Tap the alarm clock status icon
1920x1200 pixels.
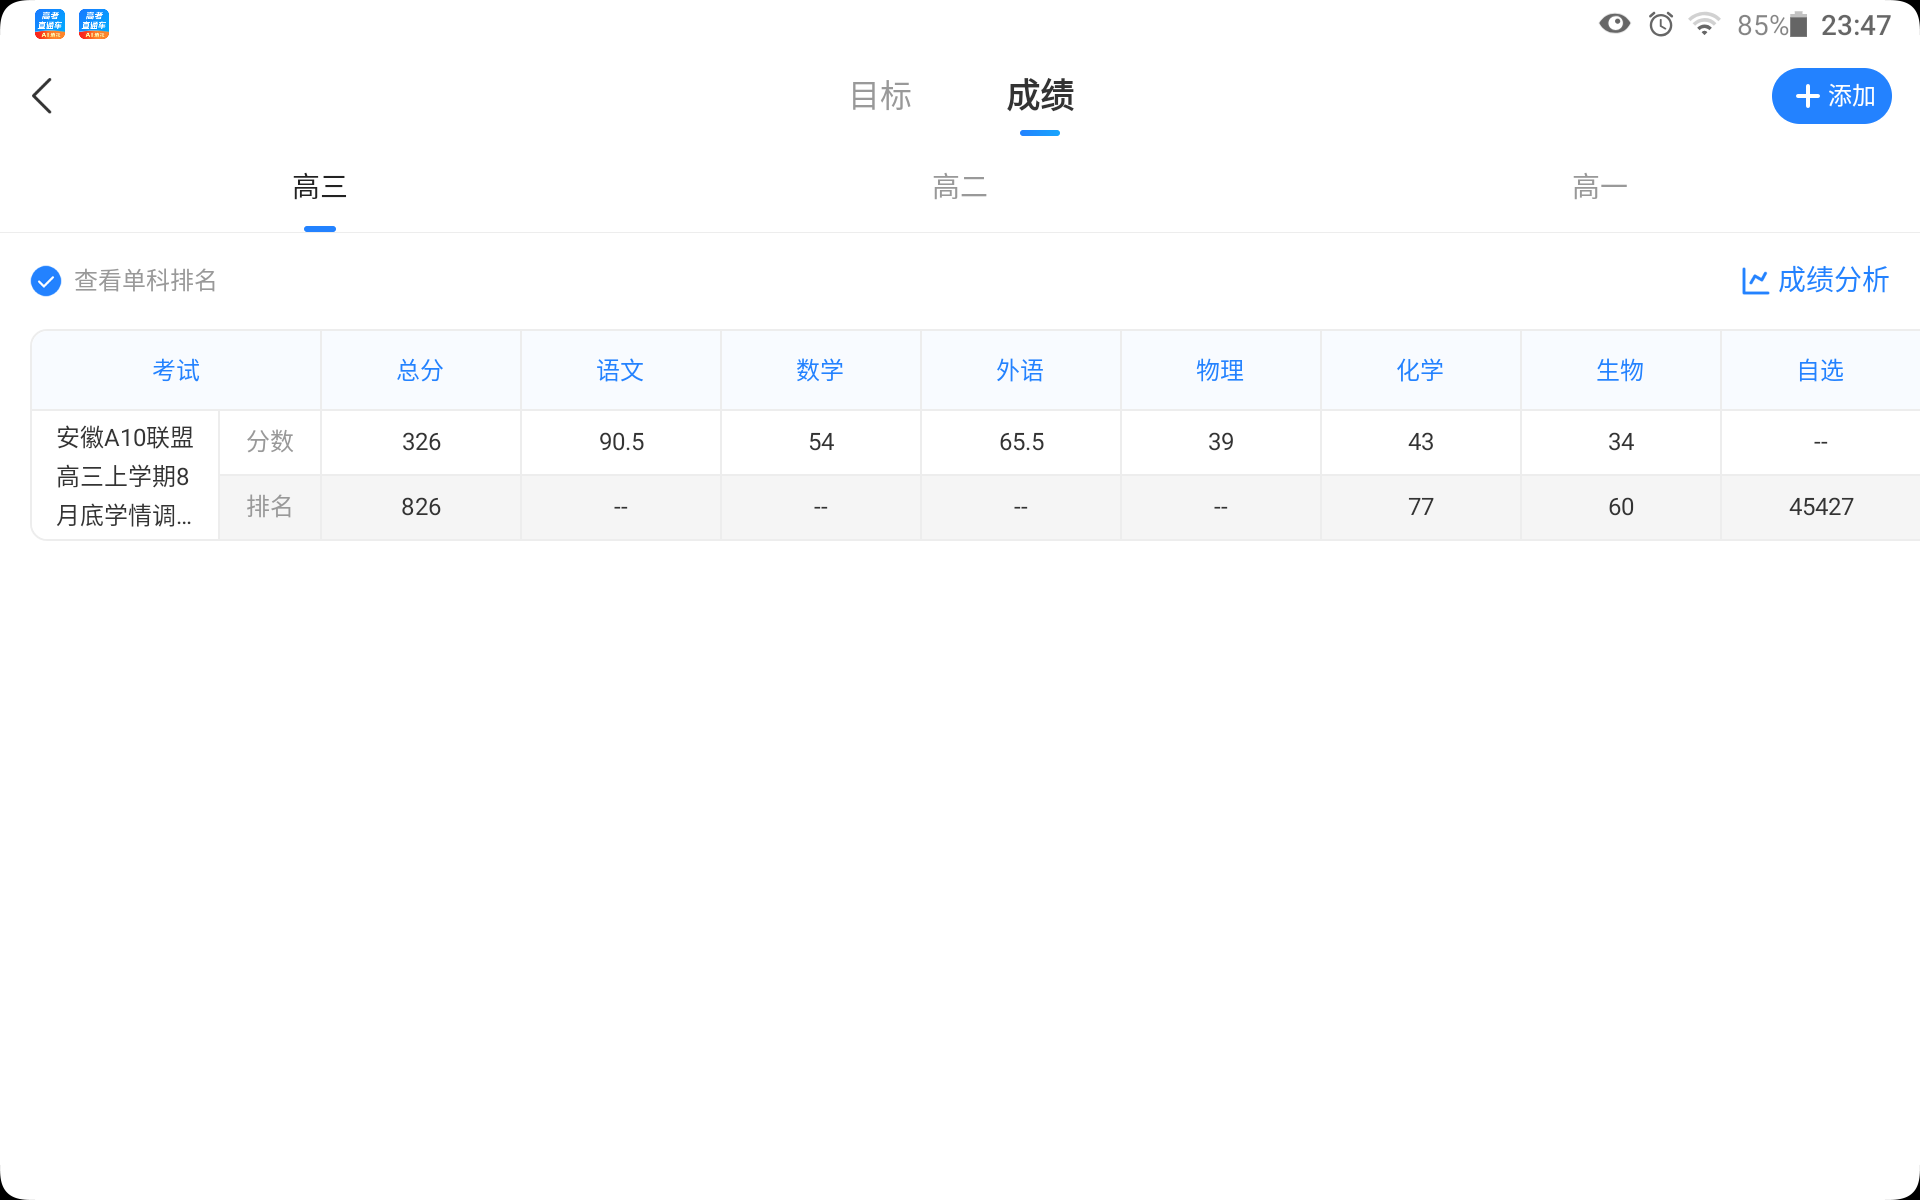[x=1661, y=24]
